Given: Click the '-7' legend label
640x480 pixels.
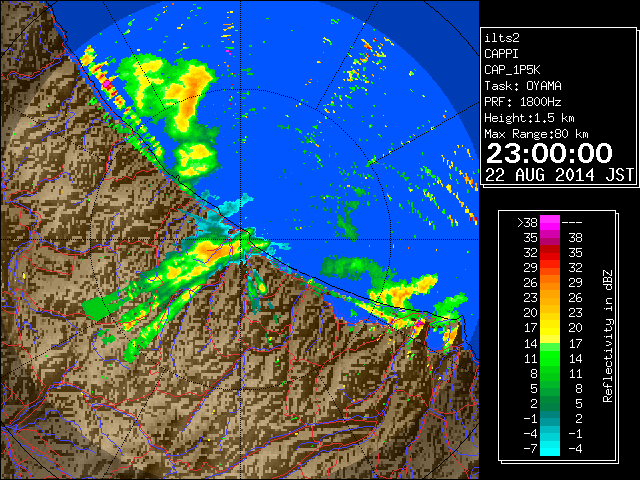Looking at the screenshot, I should (x=530, y=449).
